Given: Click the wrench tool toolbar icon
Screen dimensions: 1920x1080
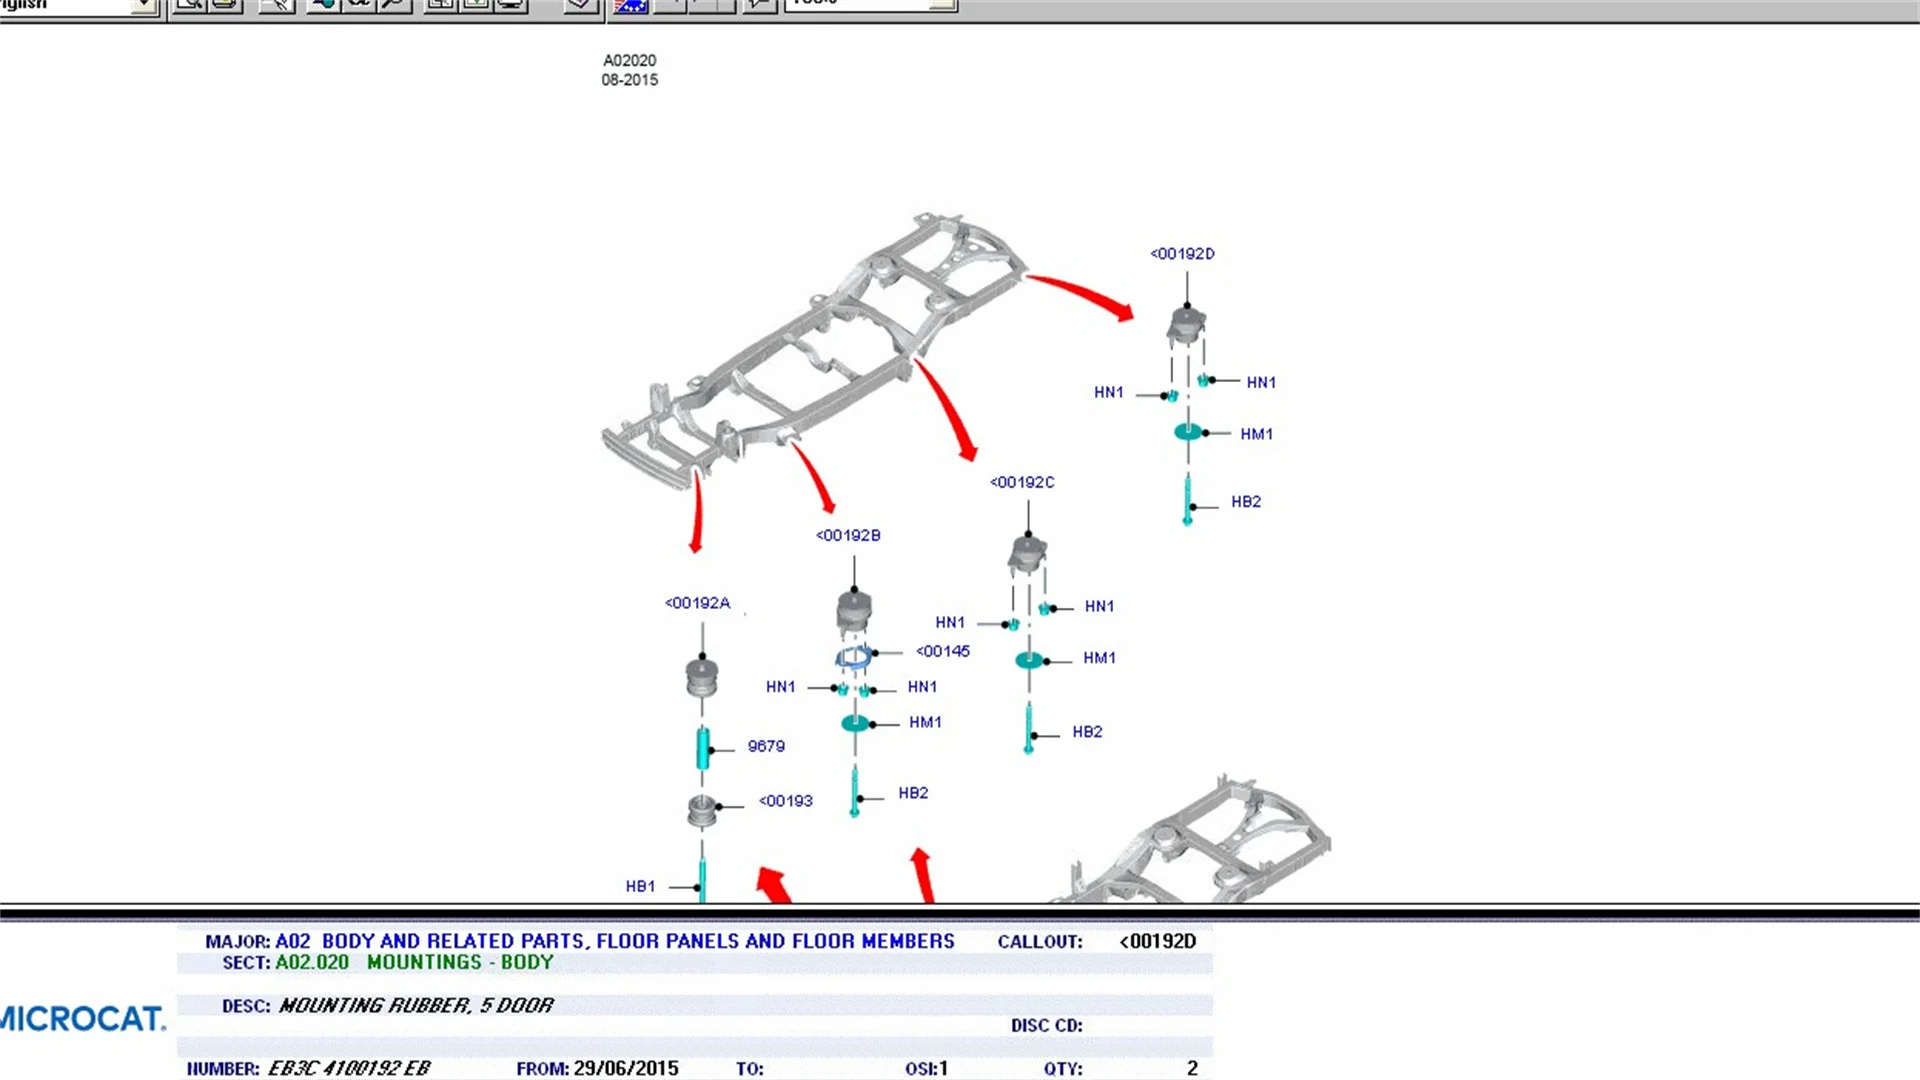Looking at the screenshot, I should 277,5.
